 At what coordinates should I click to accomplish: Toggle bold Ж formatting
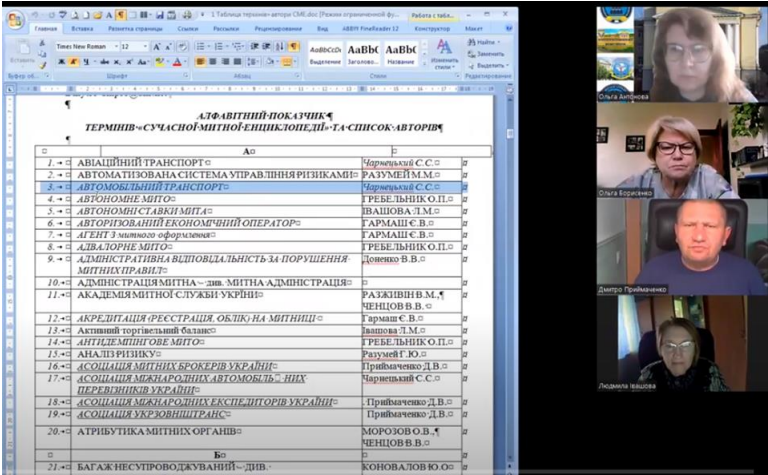point(62,62)
